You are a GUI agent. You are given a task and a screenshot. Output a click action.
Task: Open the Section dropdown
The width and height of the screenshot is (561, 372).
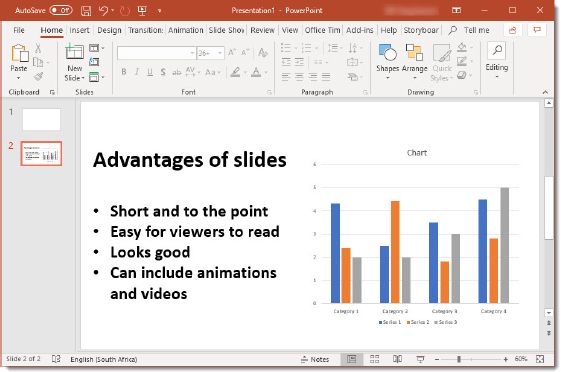[96, 77]
